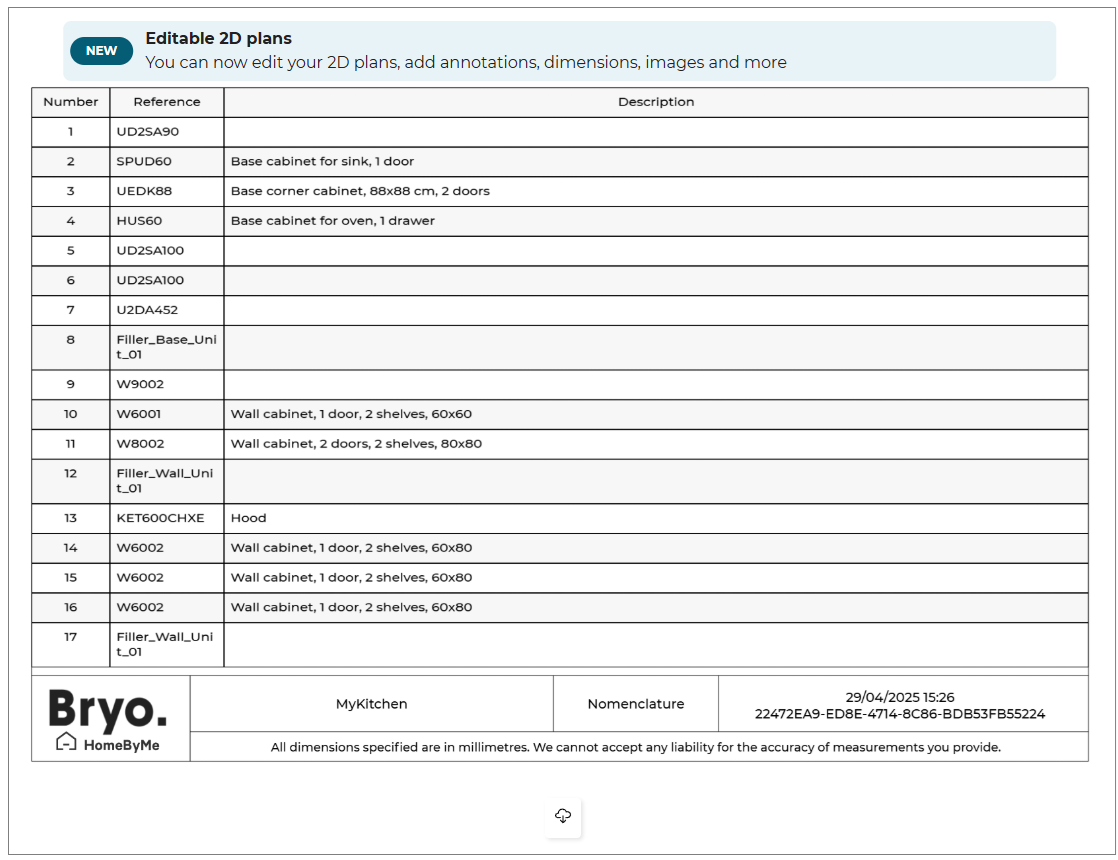Select the Reference column header
Viewport: 1118px width, 860px height.
pyautogui.click(x=166, y=102)
